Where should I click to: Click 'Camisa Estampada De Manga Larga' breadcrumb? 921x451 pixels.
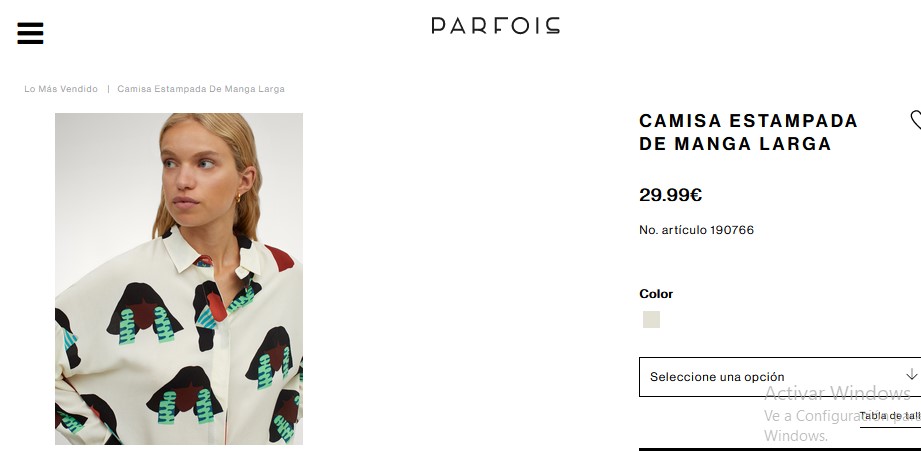pos(201,89)
